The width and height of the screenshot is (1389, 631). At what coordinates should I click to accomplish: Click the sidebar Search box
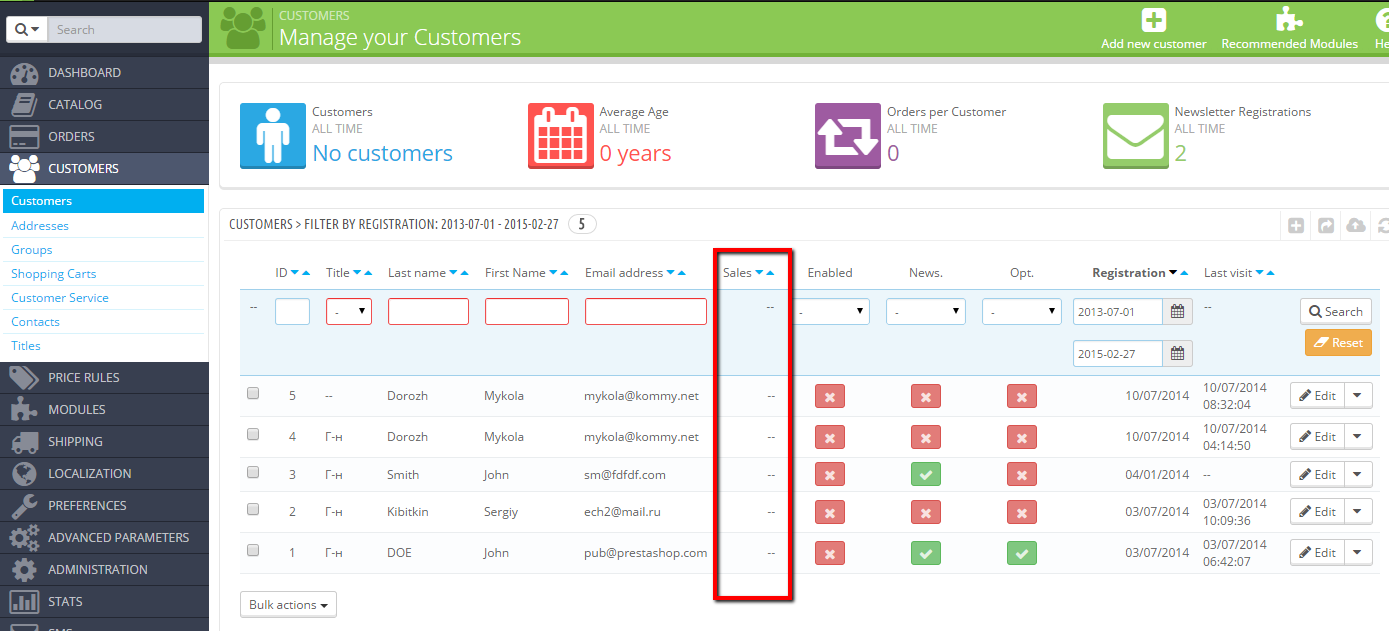pos(124,30)
